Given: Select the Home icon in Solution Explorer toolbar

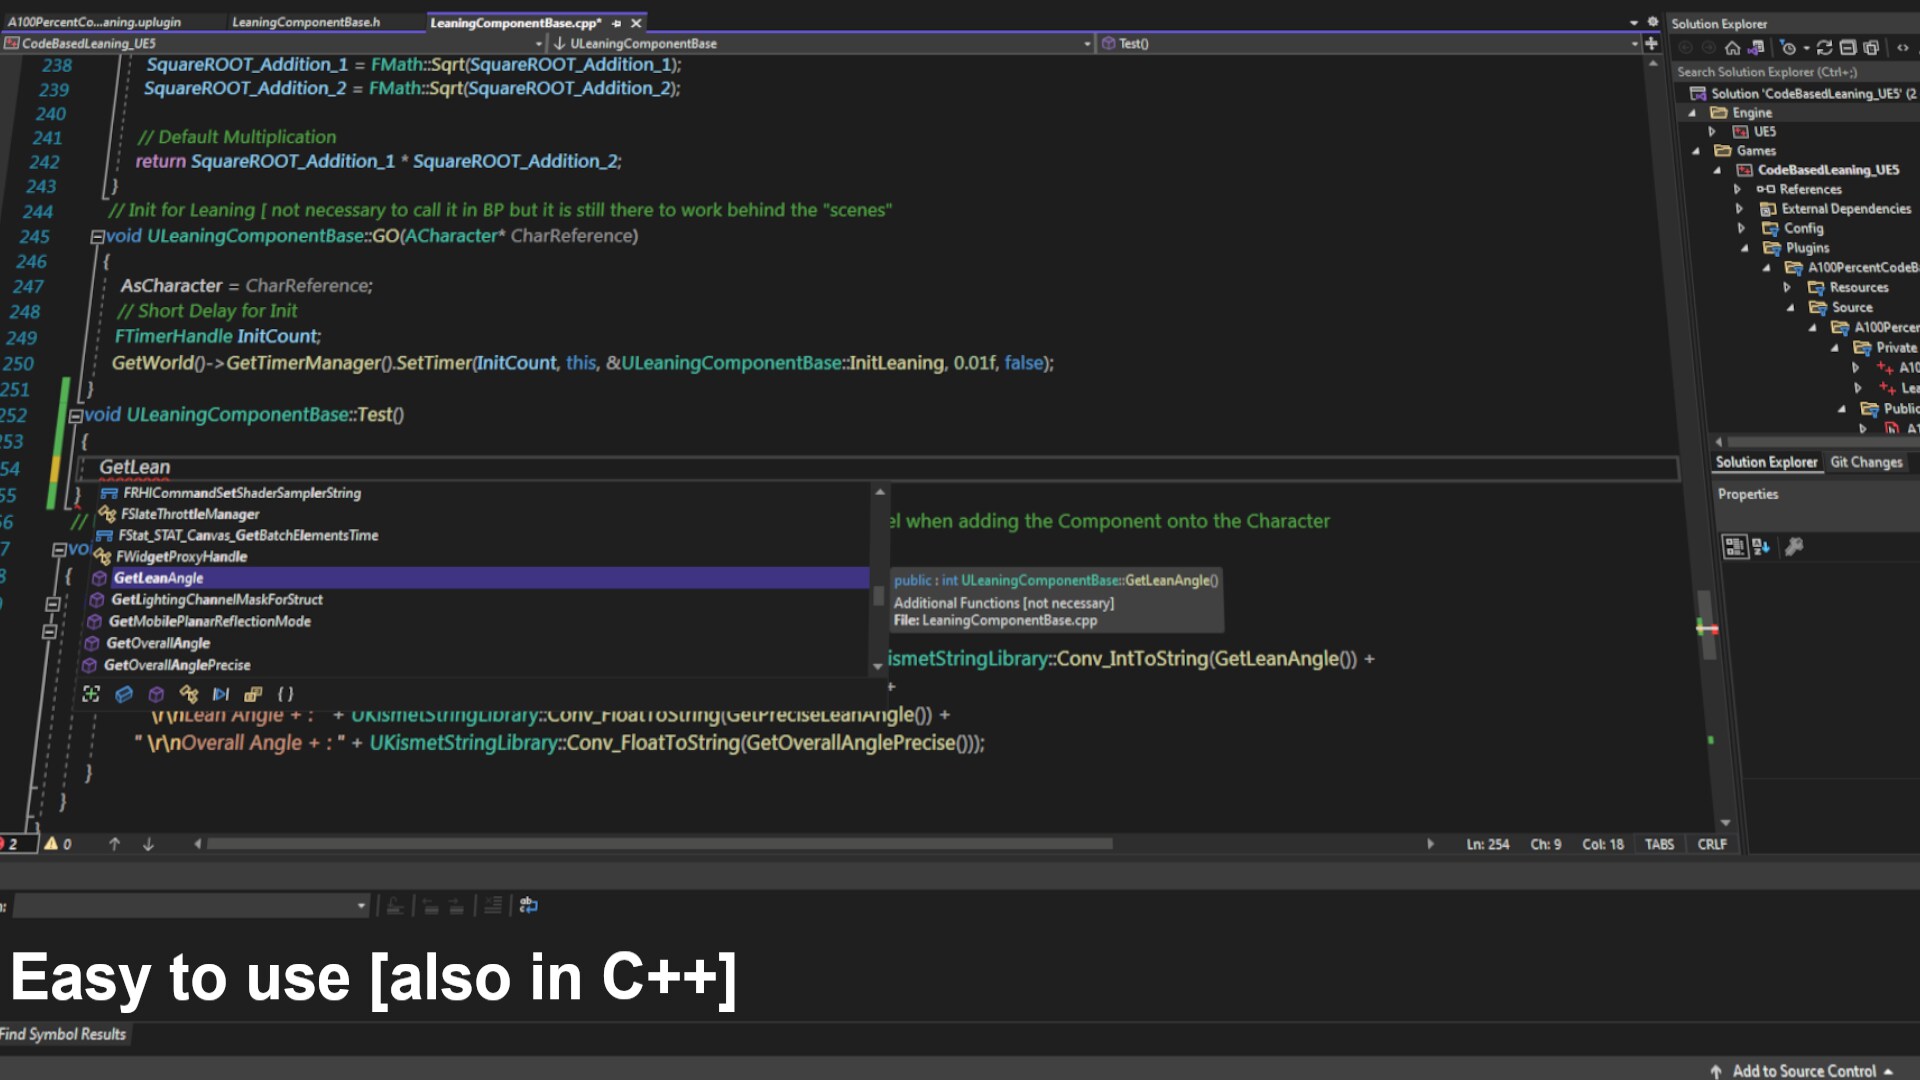Looking at the screenshot, I should [1733, 48].
